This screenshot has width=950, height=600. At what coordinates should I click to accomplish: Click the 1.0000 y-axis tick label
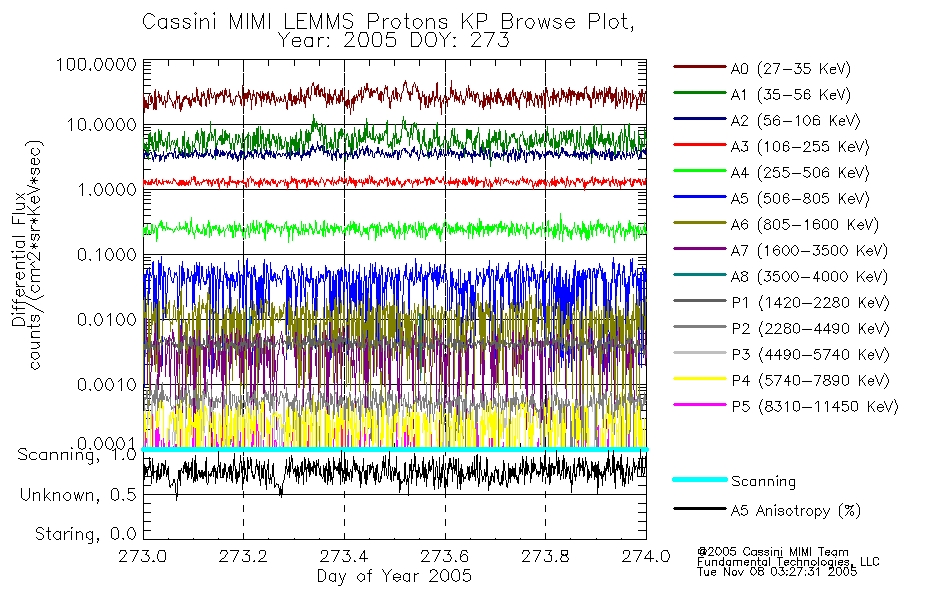pos(107,190)
